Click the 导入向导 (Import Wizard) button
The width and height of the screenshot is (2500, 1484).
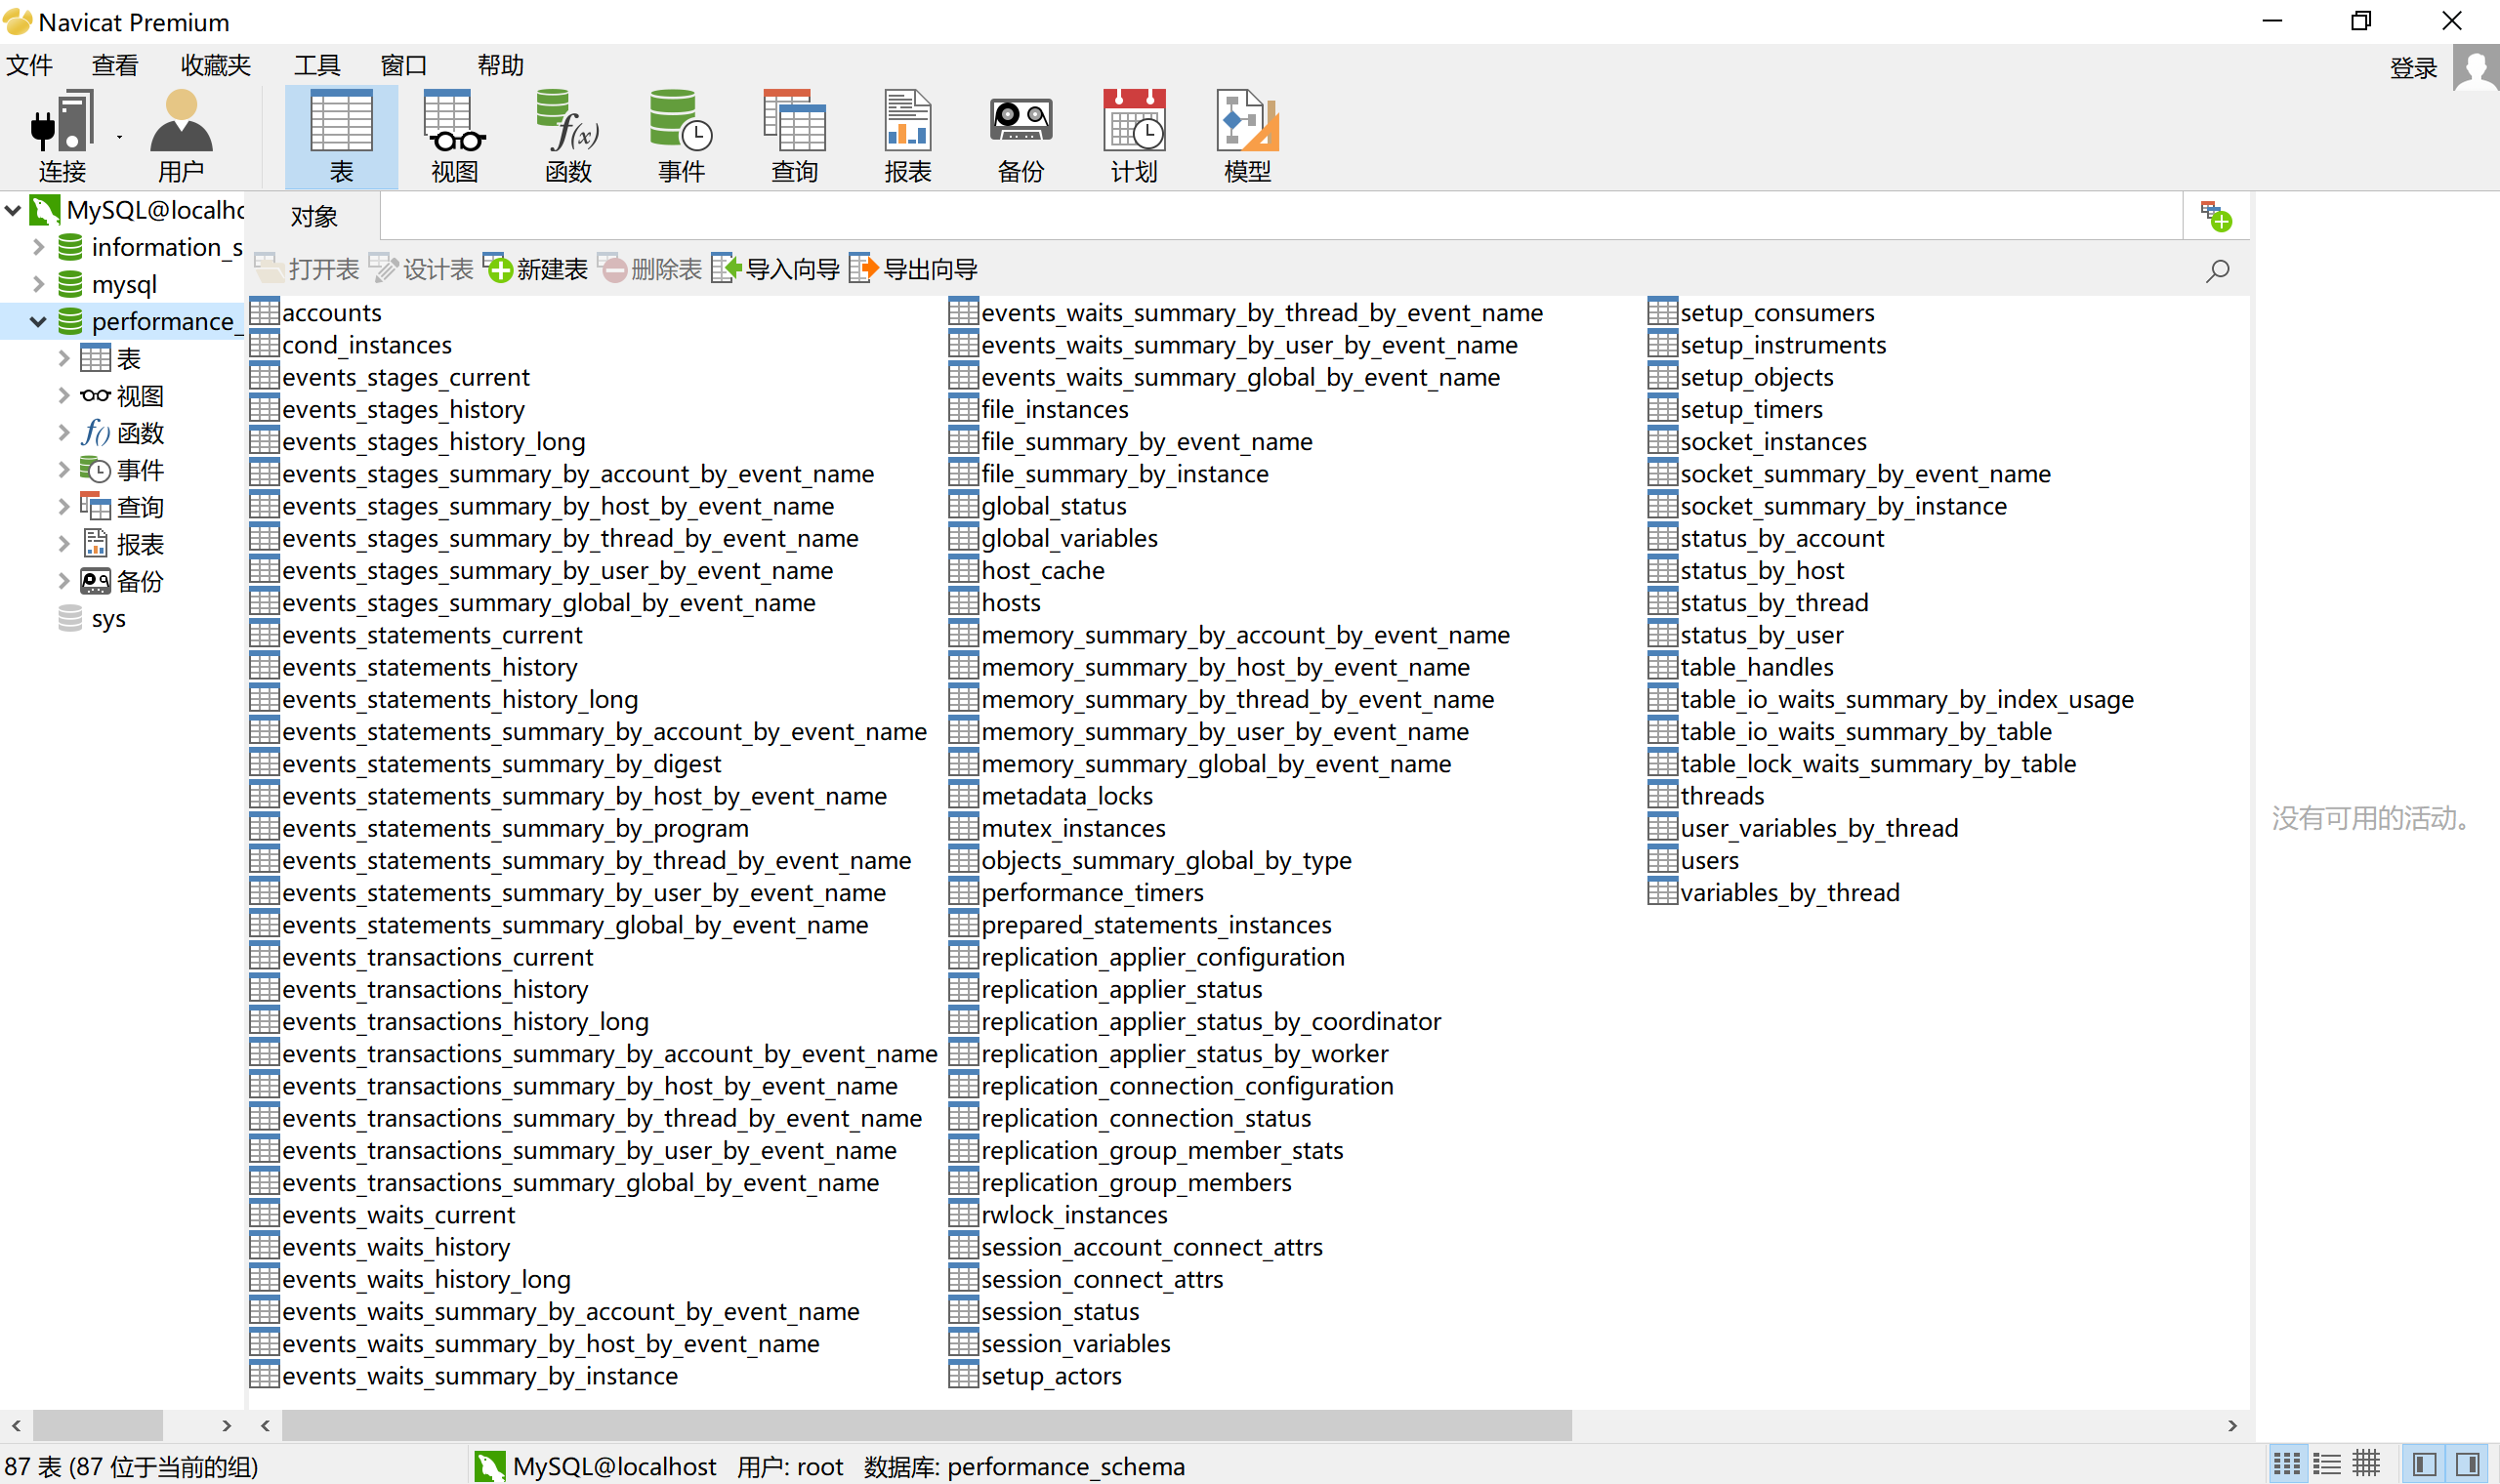tap(775, 269)
